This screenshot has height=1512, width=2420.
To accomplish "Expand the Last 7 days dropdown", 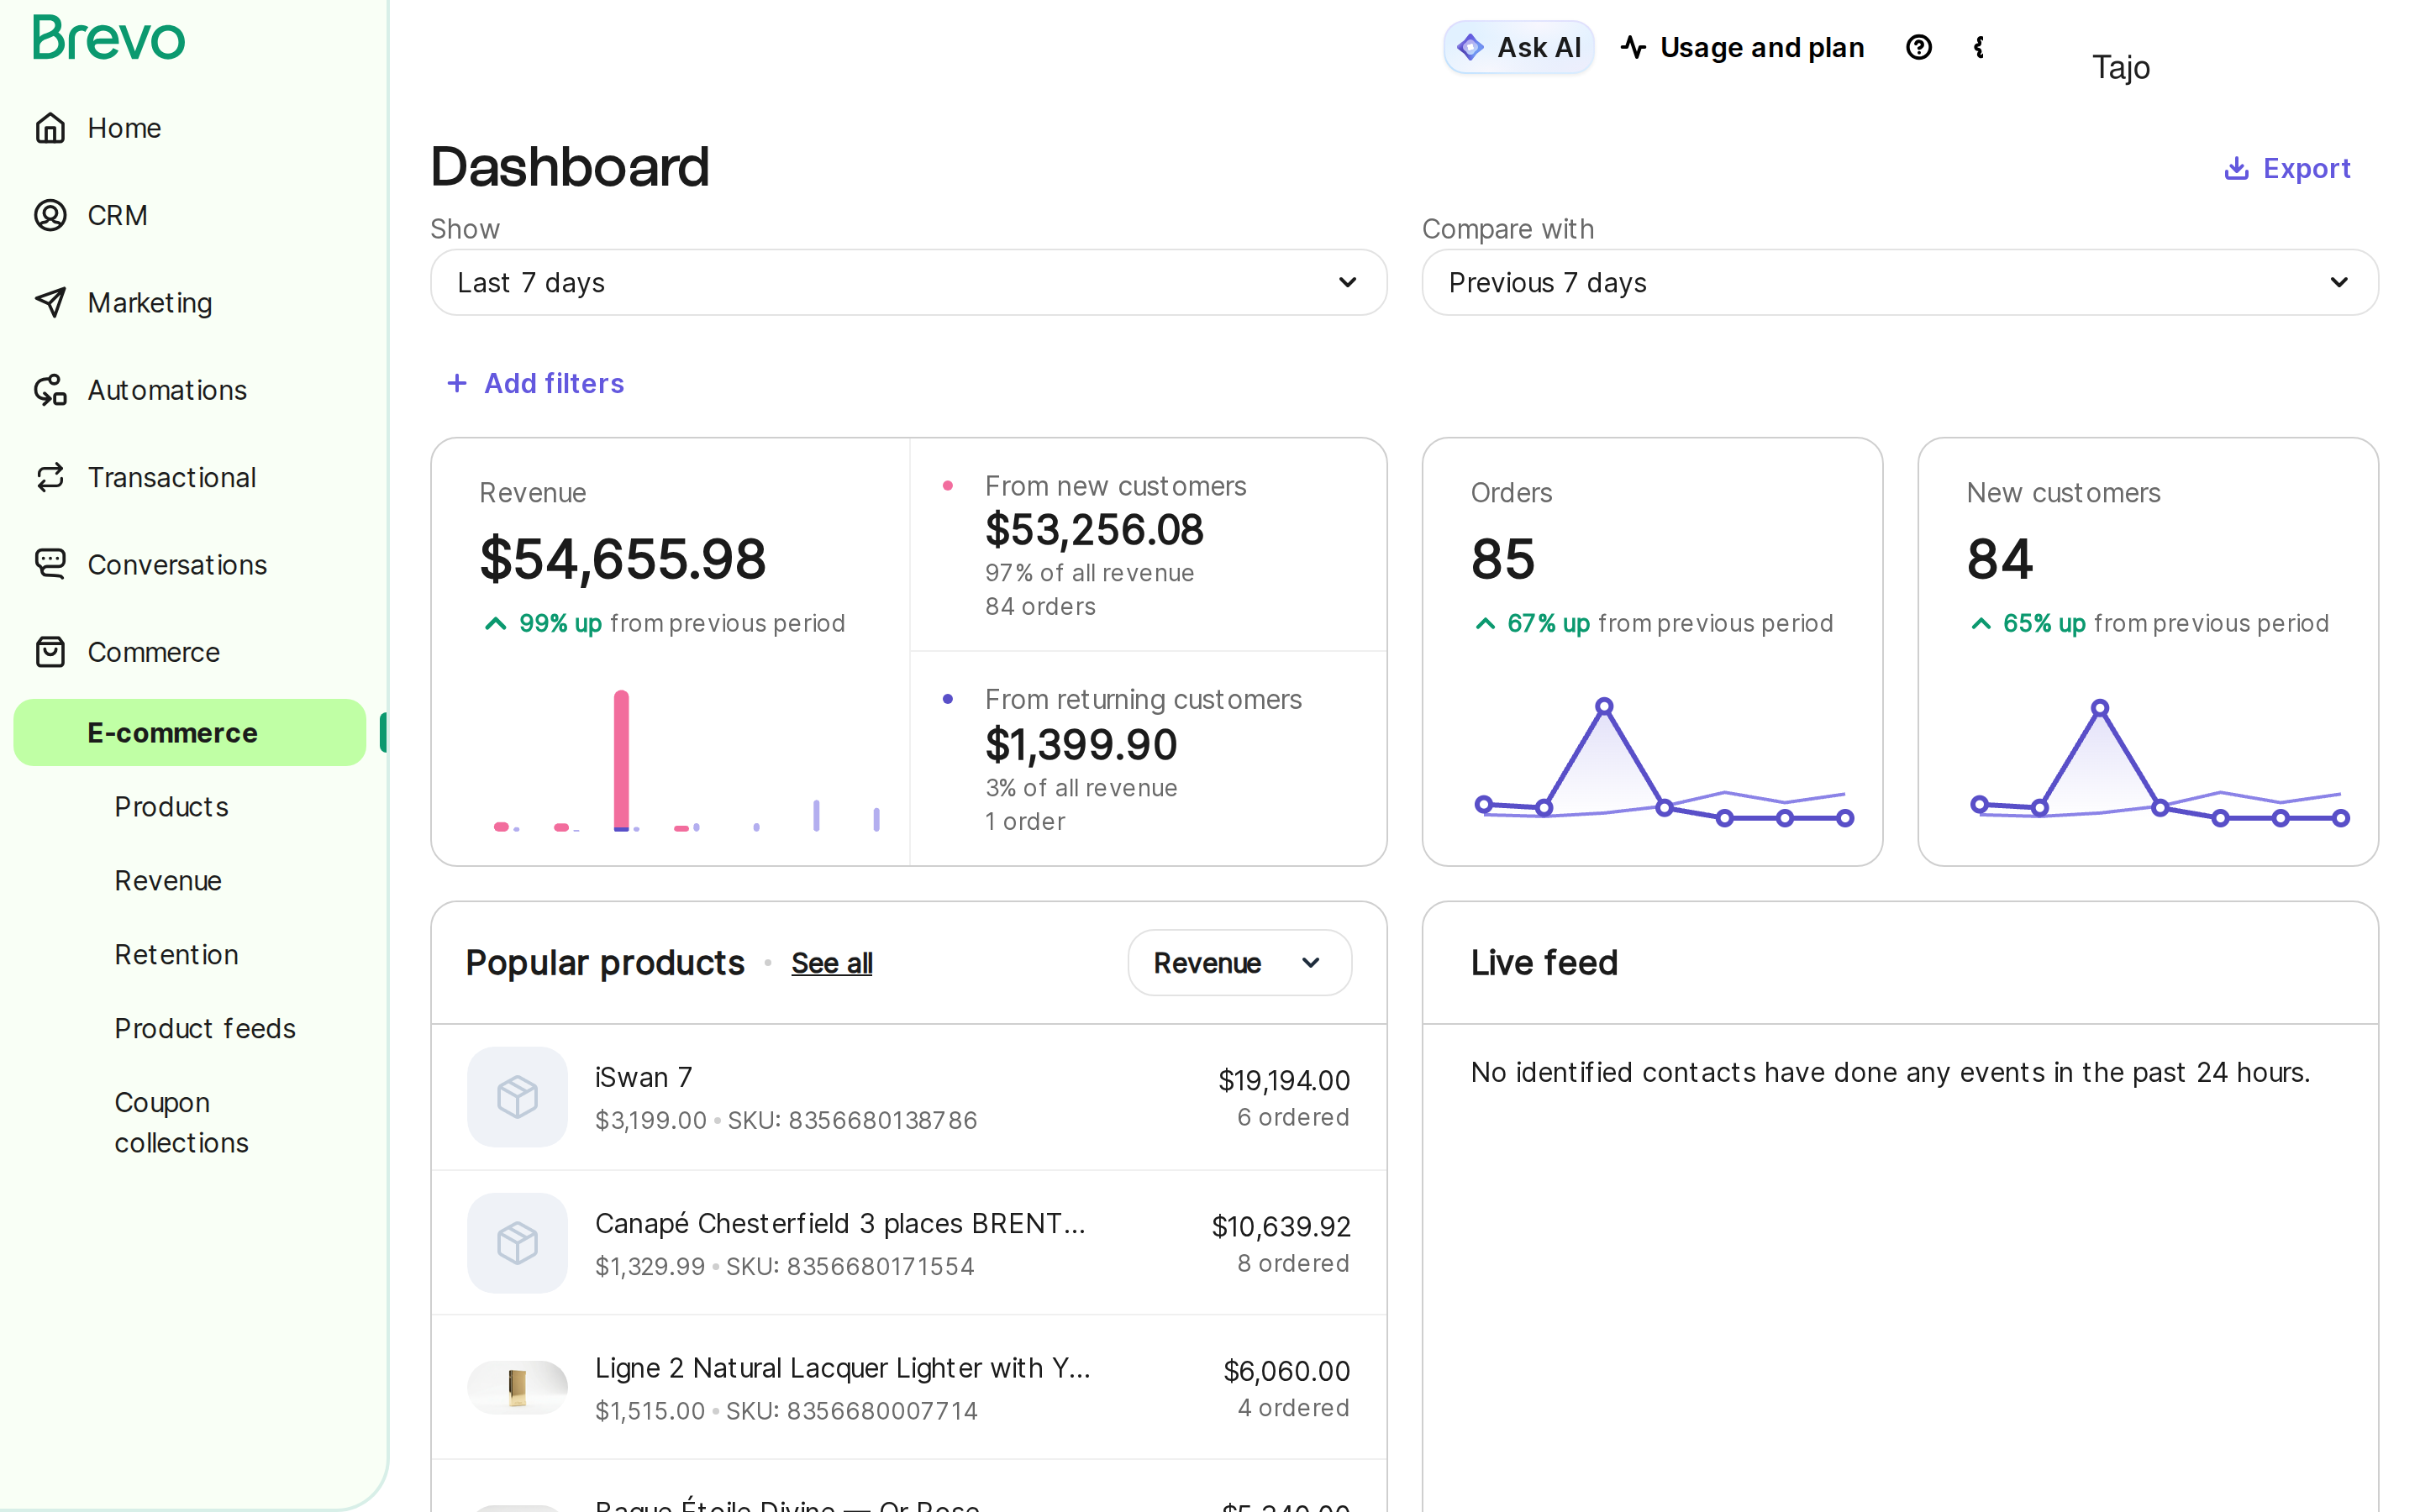I will pos(908,282).
